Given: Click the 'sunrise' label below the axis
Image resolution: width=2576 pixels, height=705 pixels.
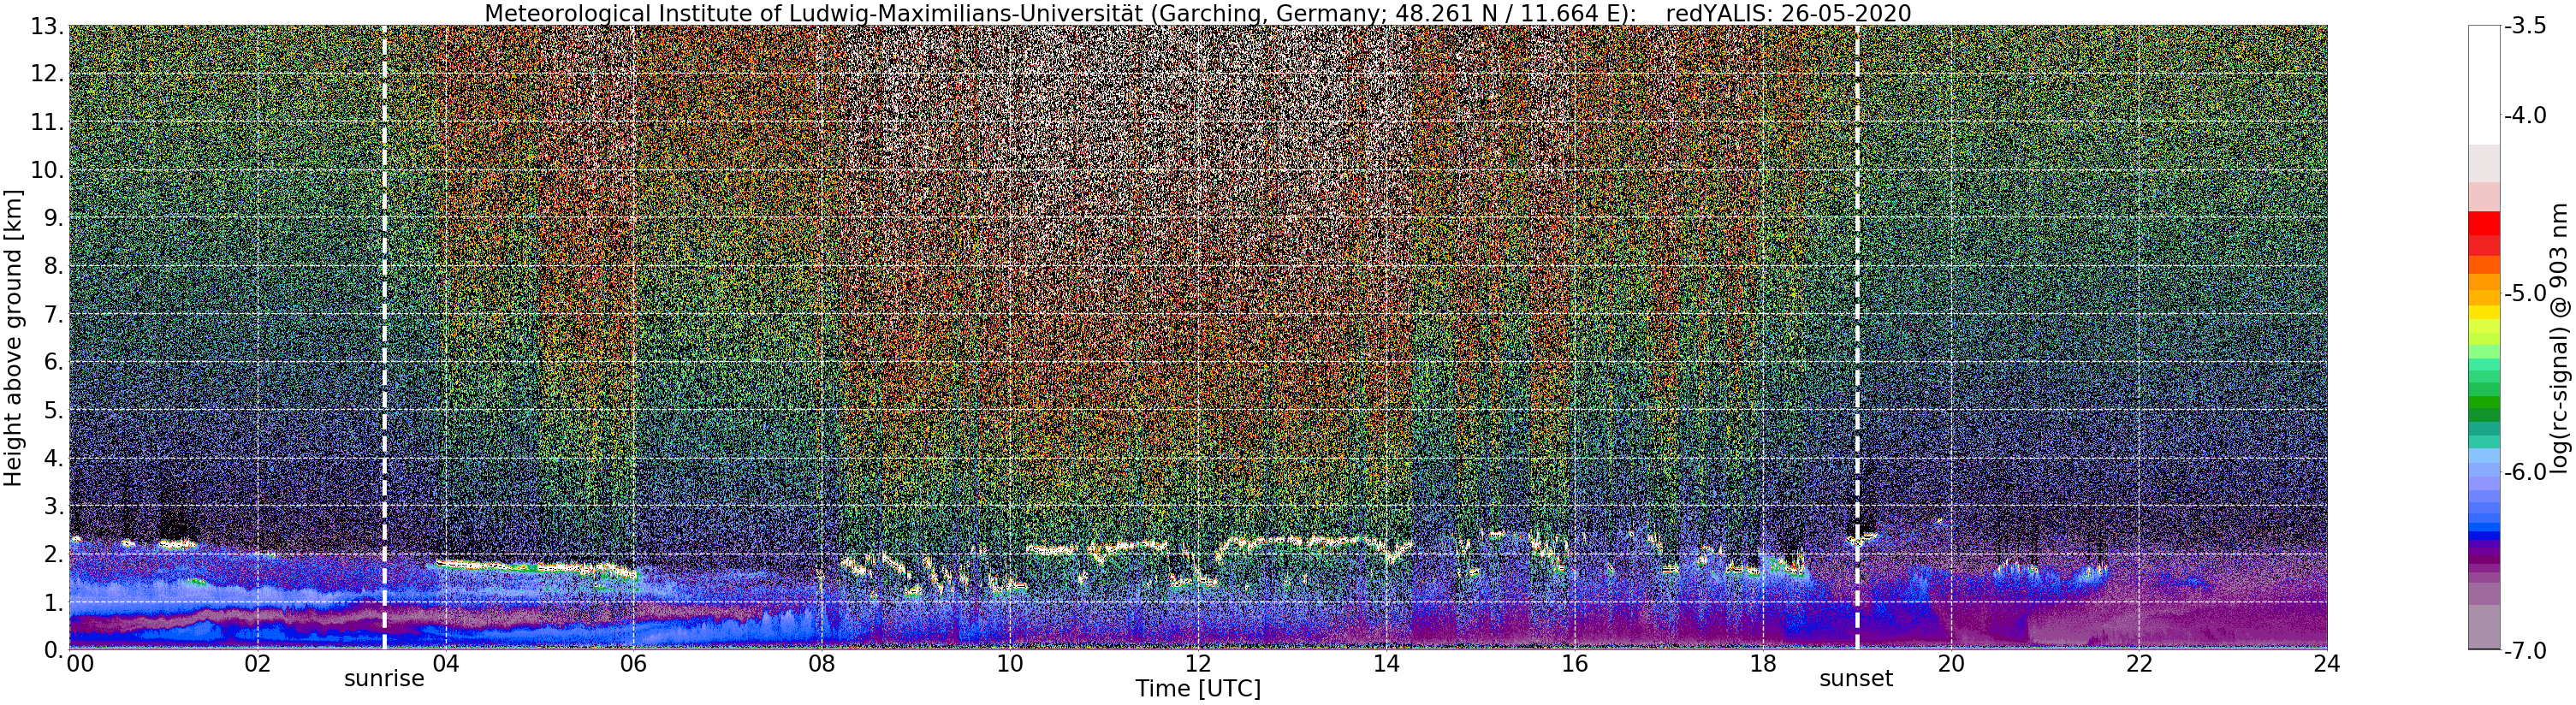Looking at the screenshot, I should [x=384, y=679].
